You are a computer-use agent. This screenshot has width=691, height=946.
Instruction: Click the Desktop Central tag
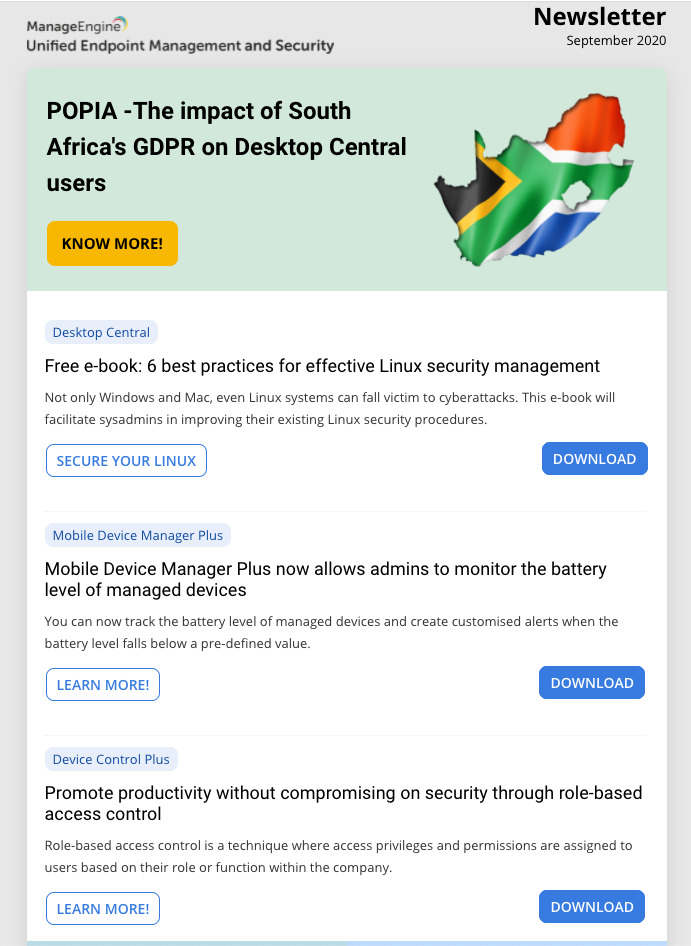click(101, 332)
